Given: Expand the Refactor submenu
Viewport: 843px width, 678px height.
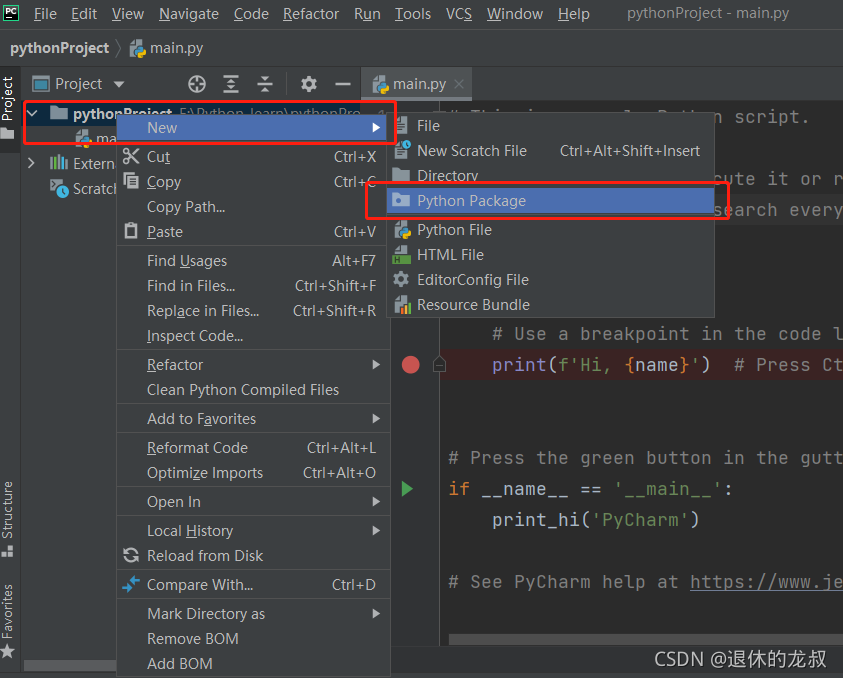Looking at the screenshot, I should pos(253,365).
